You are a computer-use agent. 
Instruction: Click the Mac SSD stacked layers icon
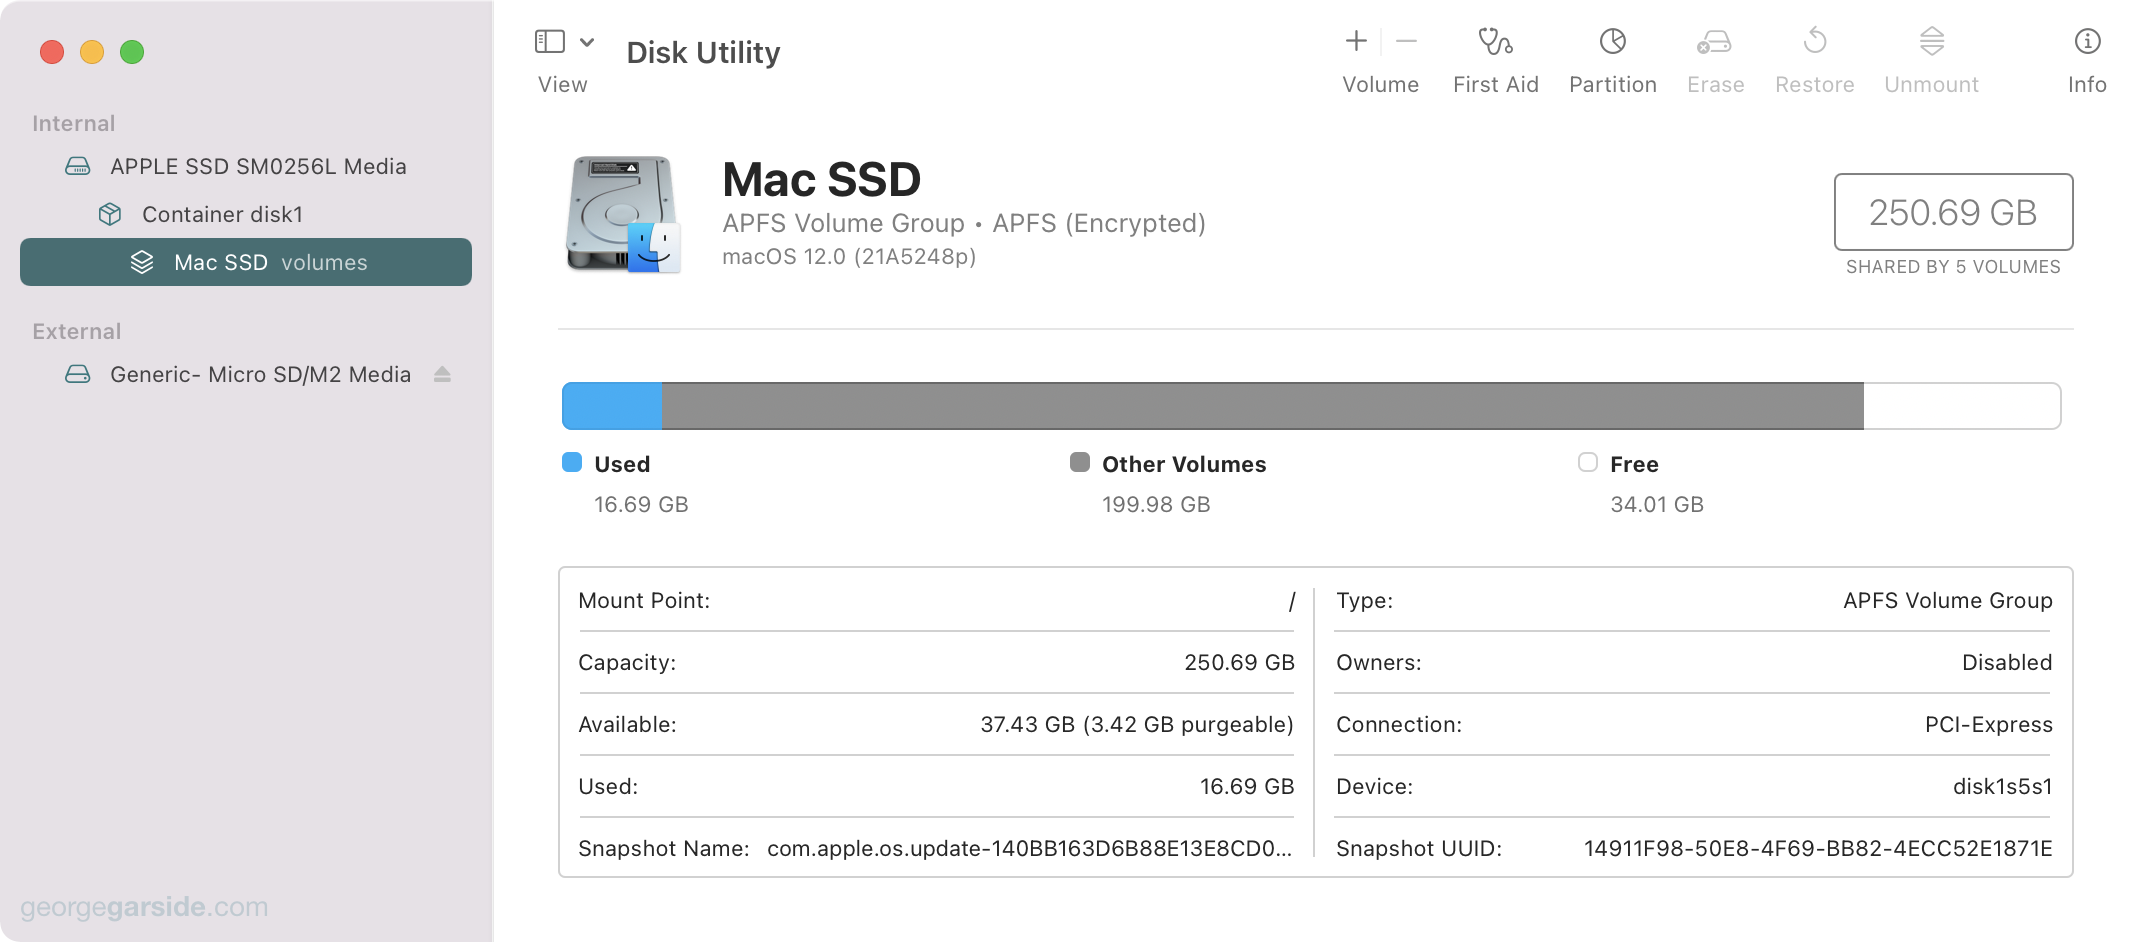point(142,262)
